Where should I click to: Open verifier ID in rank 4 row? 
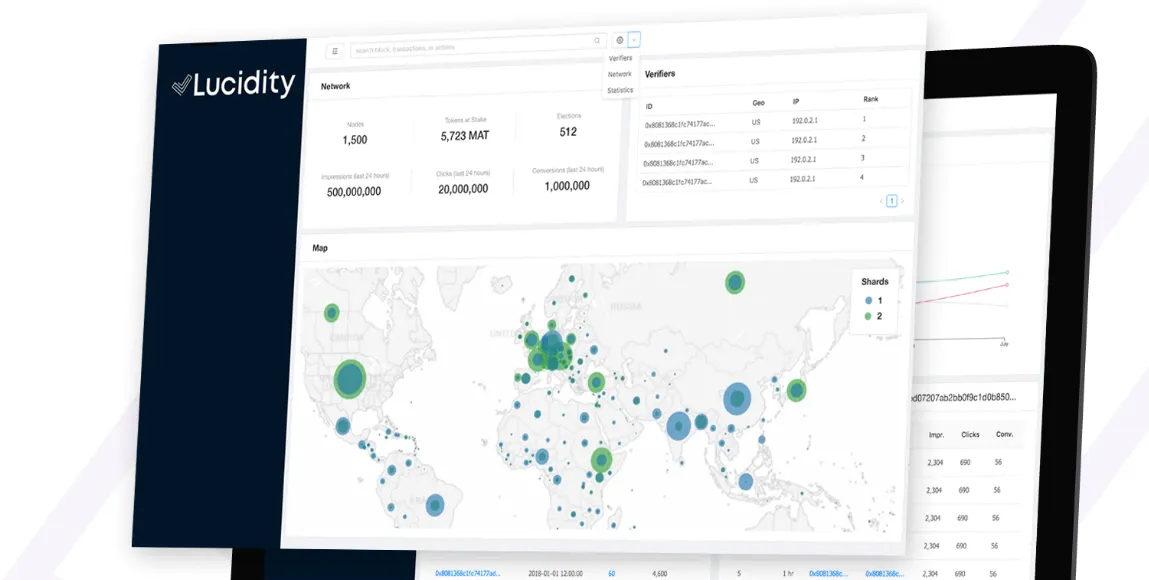click(677, 182)
